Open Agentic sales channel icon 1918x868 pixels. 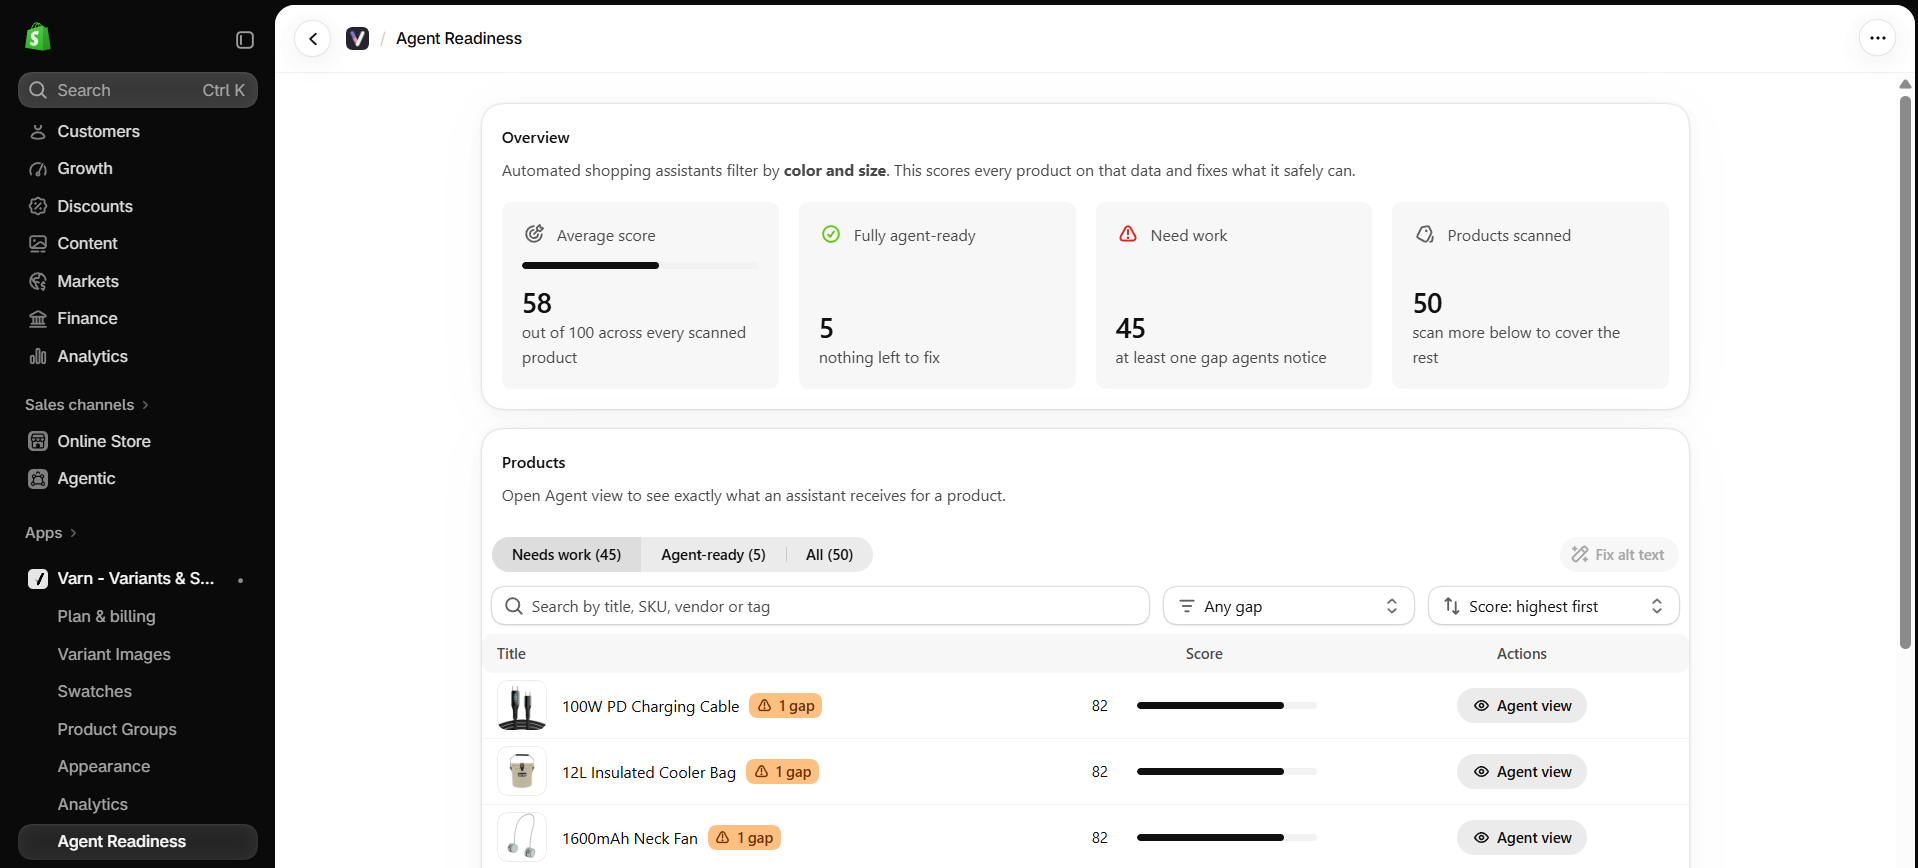(38, 479)
